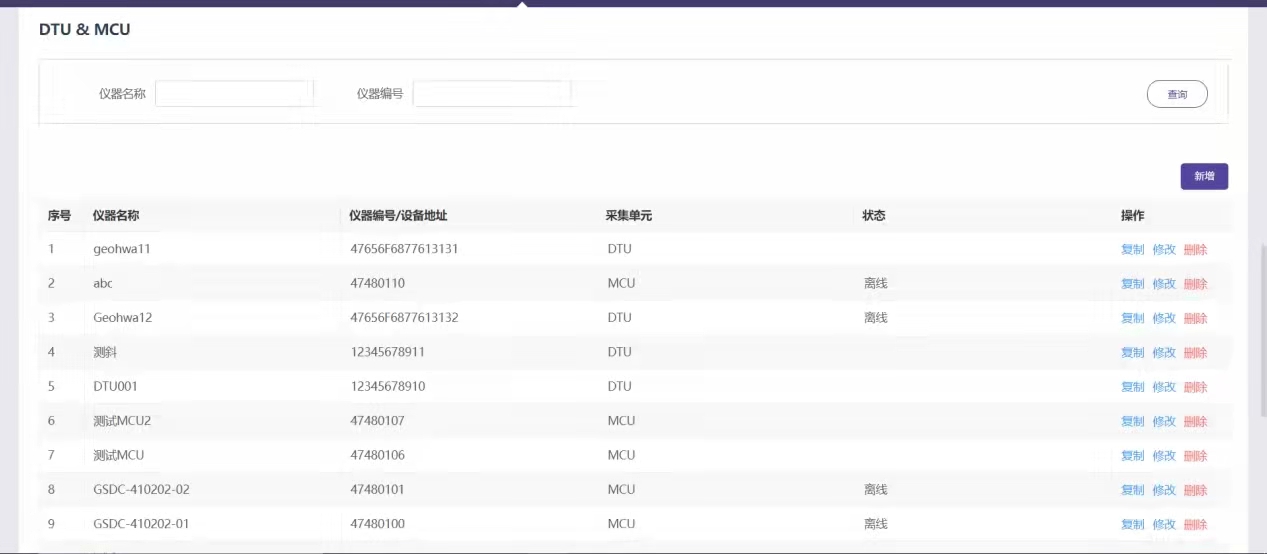
Task: Delete the DTU001 instrument row
Action: pos(1195,387)
